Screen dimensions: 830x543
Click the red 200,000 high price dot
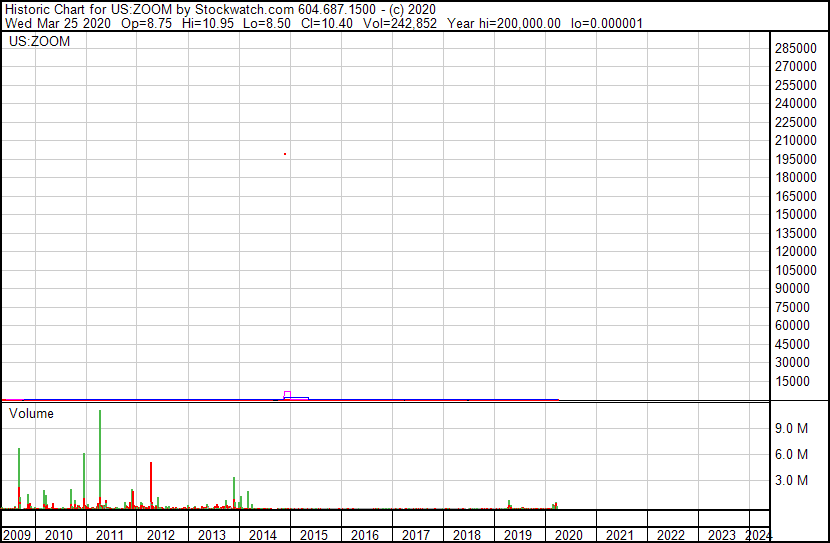[285, 154]
